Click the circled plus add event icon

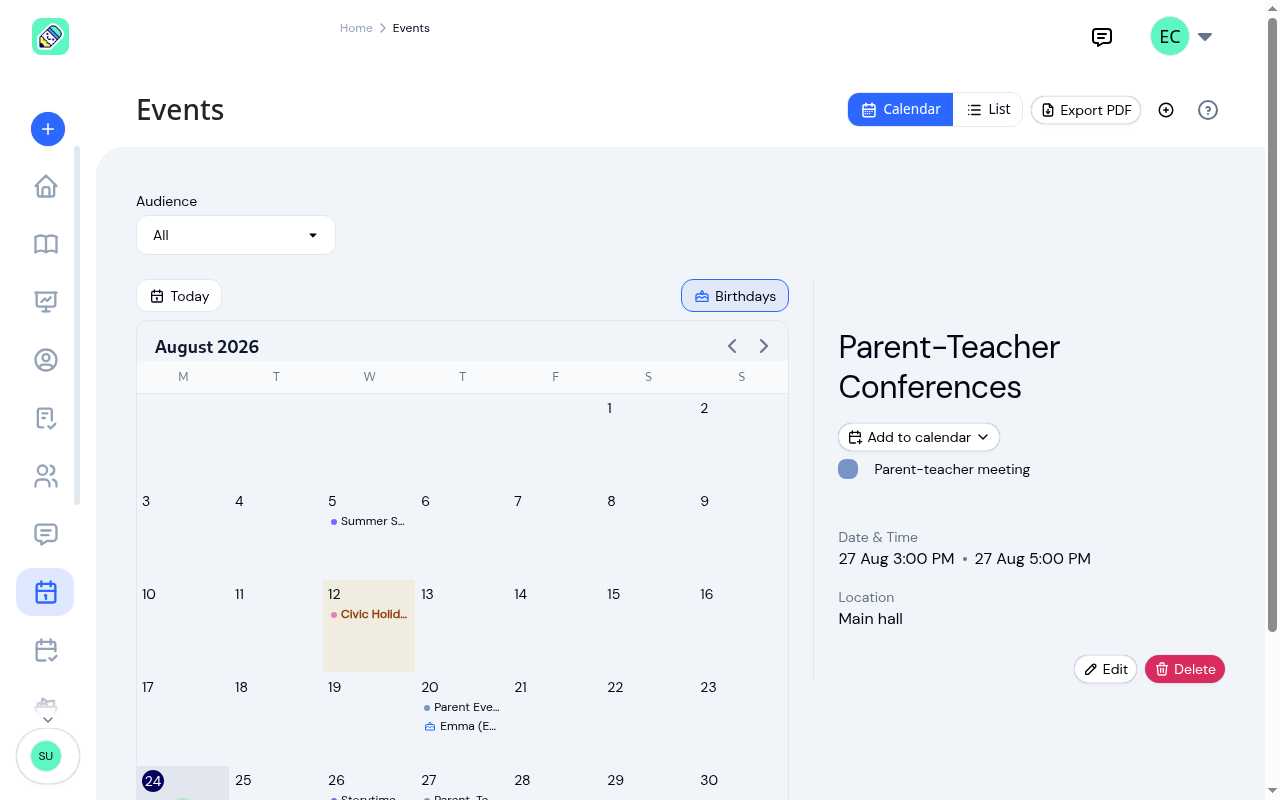[x=1166, y=110]
